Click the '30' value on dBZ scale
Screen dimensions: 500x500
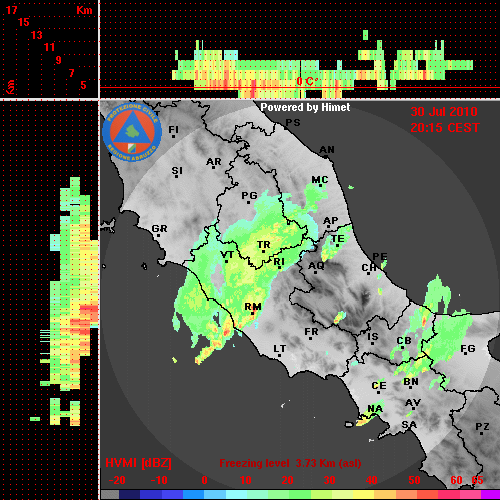(x=329, y=480)
